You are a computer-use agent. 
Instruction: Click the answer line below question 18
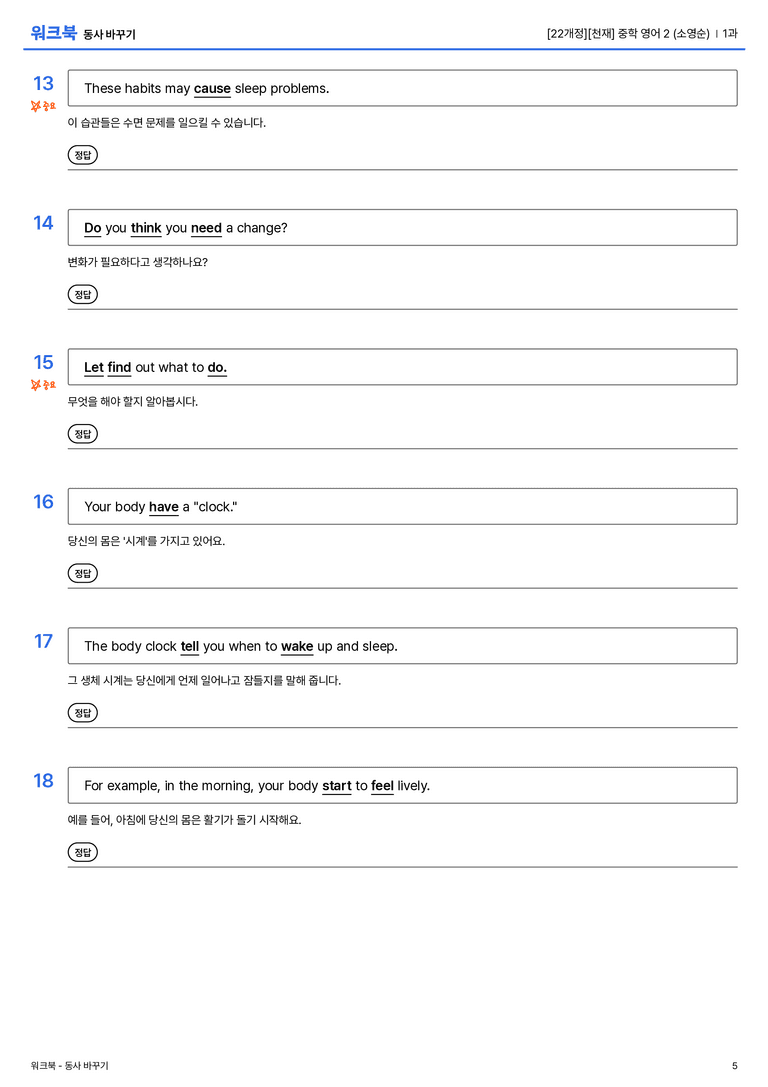(403, 867)
